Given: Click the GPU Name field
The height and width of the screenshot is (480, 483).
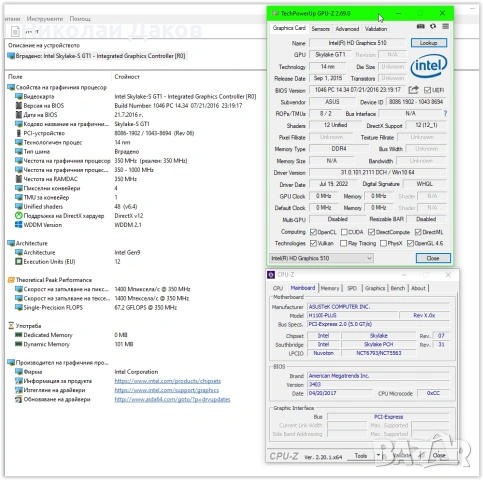Looking at the screenshot, I should (x=357, y=43).
